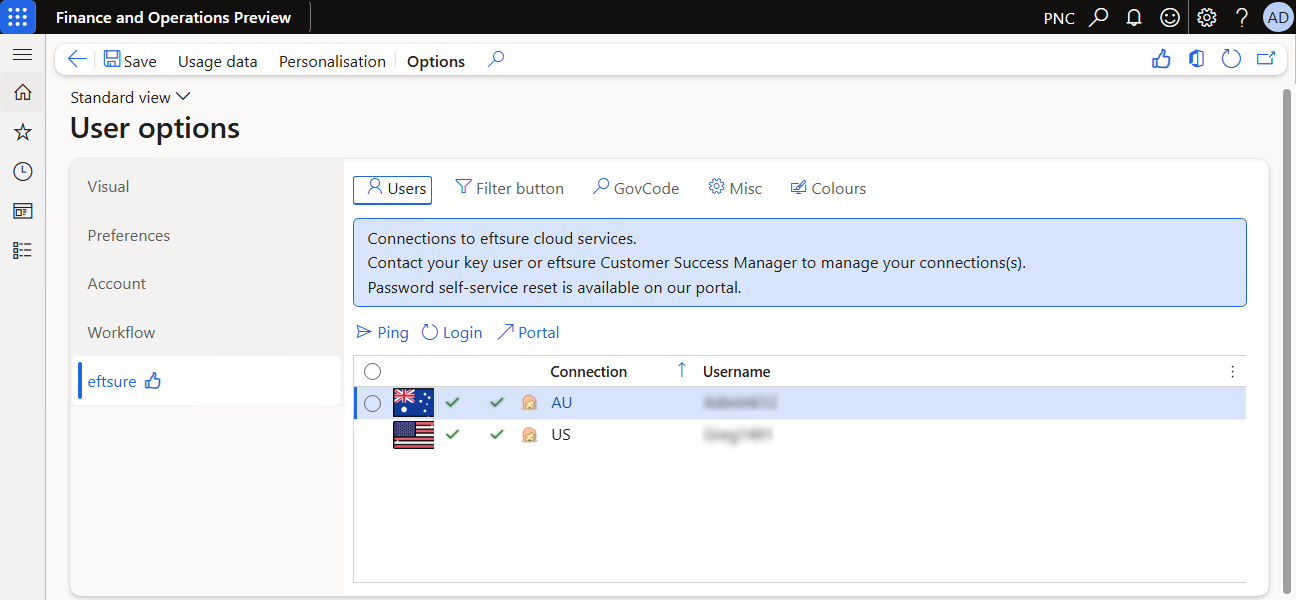1296x600 pixels.
Task: Click the action bar search magnifier
Action: 495,60
